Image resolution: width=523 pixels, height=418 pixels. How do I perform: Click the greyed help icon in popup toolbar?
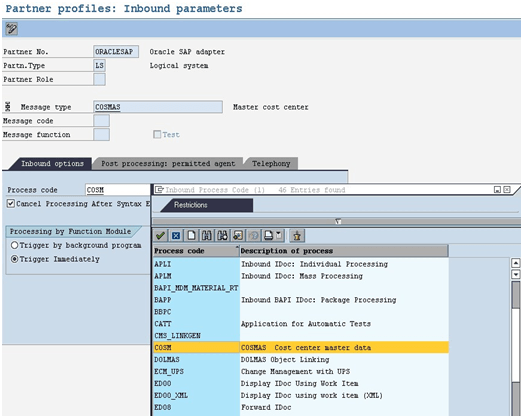point(253,236)
